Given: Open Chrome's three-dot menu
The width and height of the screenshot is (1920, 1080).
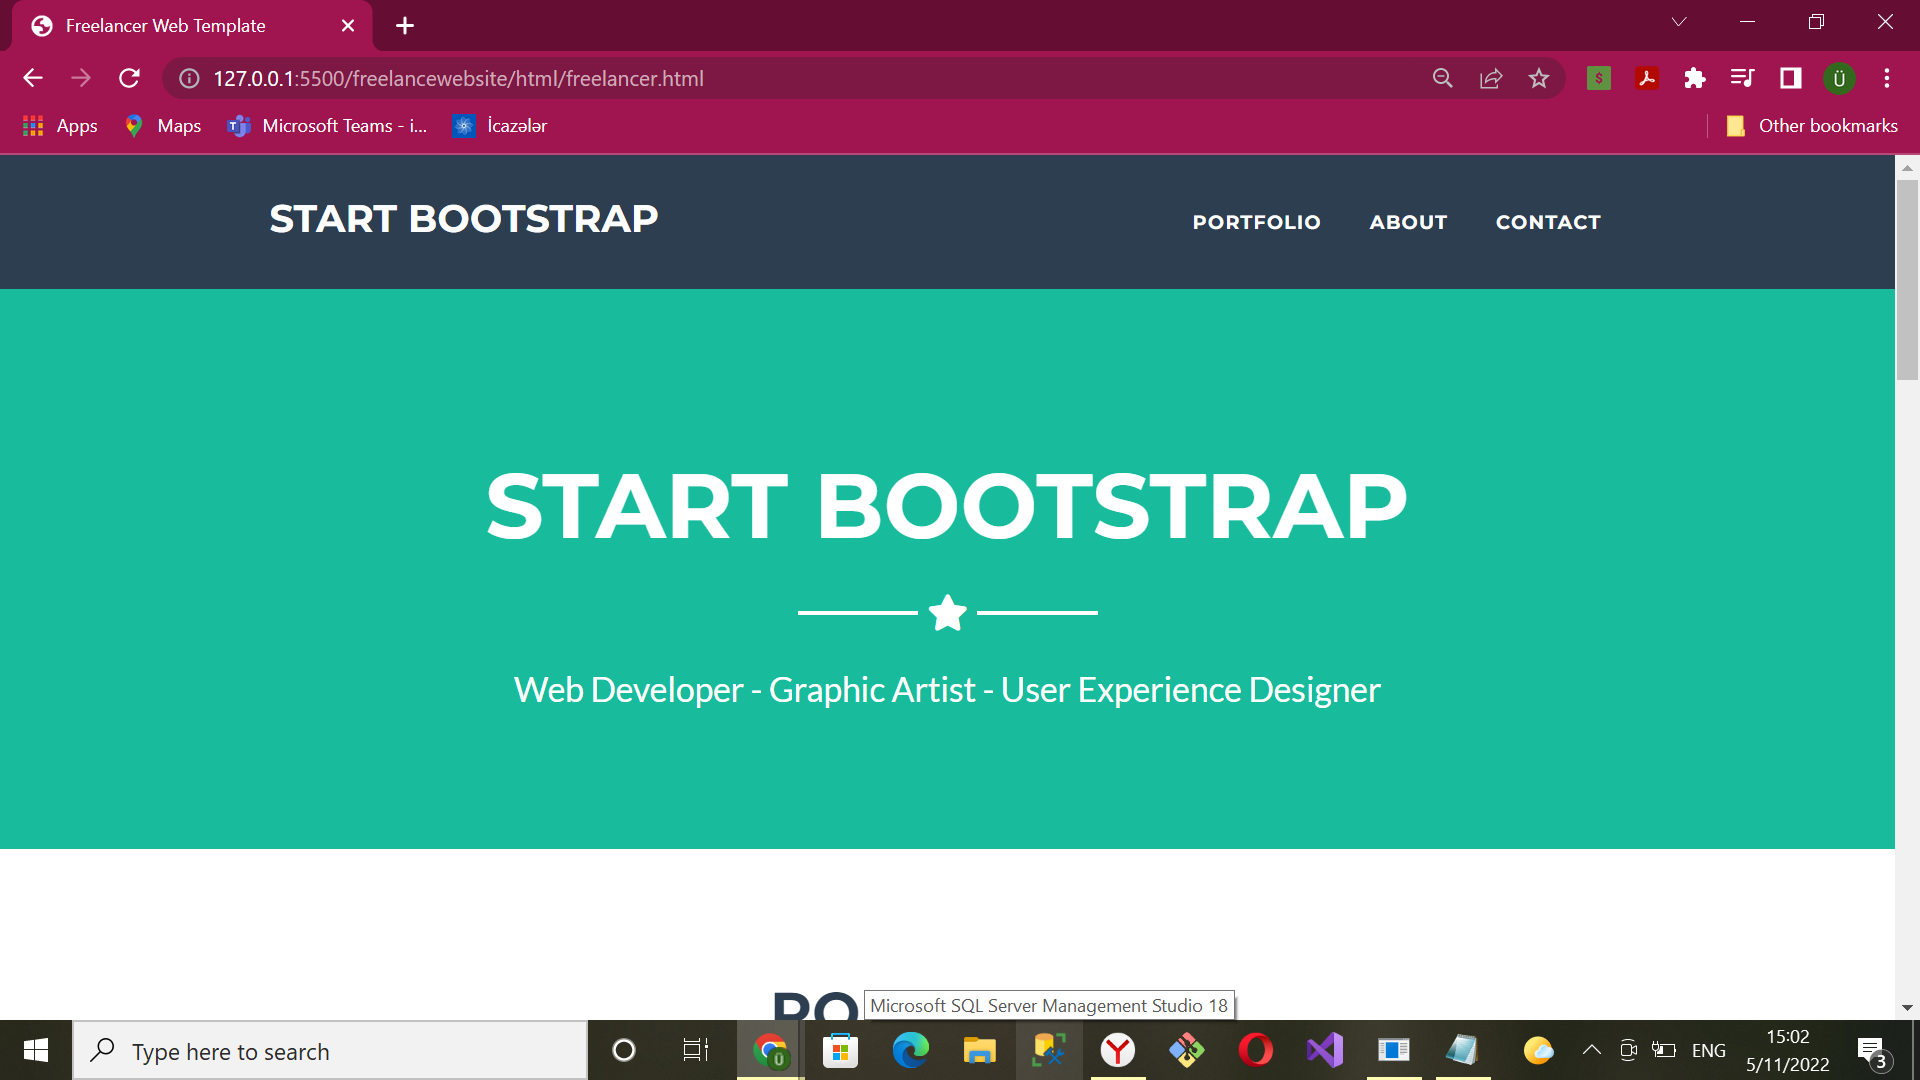Looking at the screenshot, I should pos(1887,78).
